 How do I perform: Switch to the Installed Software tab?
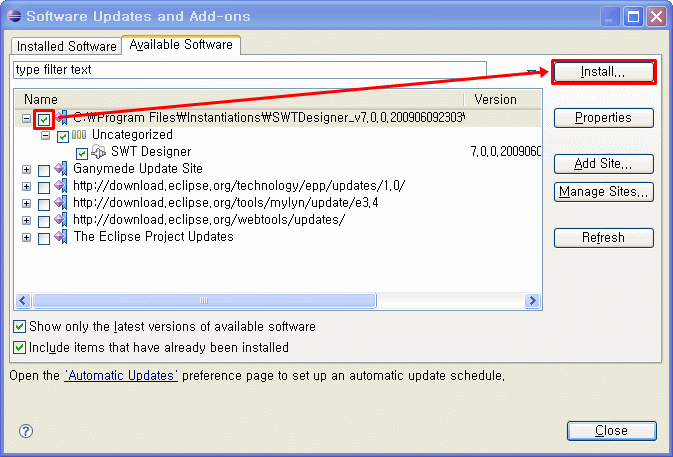(x=67, y=46)
